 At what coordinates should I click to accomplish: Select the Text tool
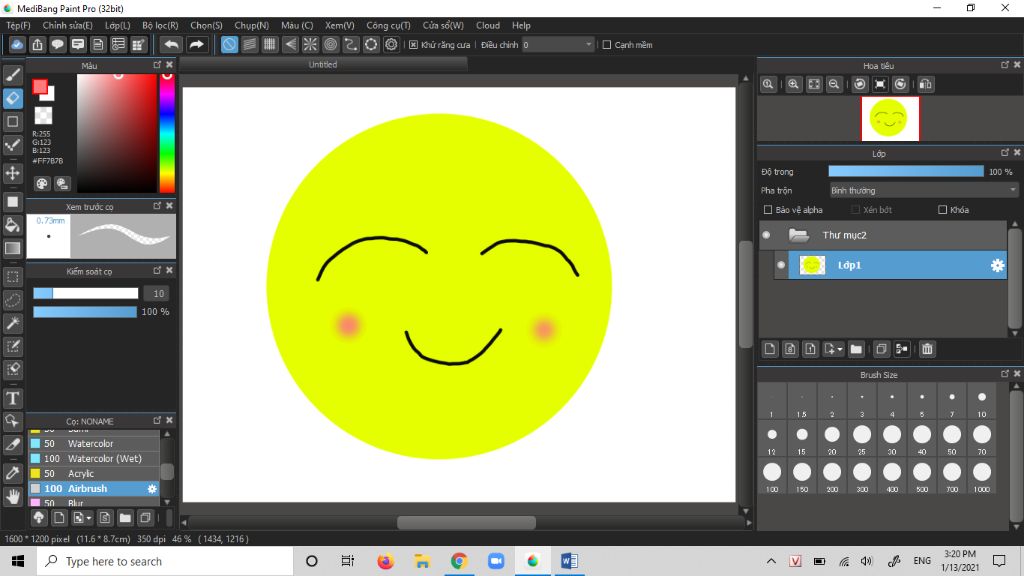pyautogui.click(x=12, y=398)
